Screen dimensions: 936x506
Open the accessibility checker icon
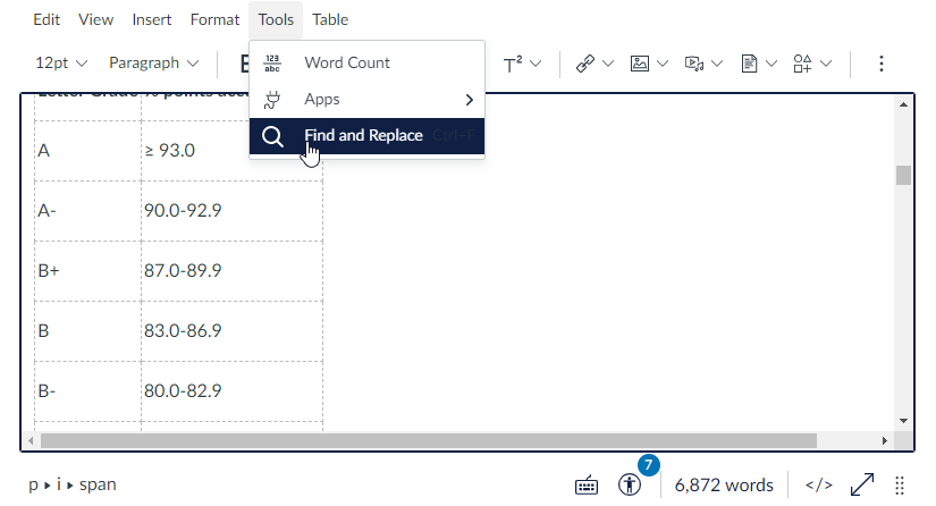[629, 486]
